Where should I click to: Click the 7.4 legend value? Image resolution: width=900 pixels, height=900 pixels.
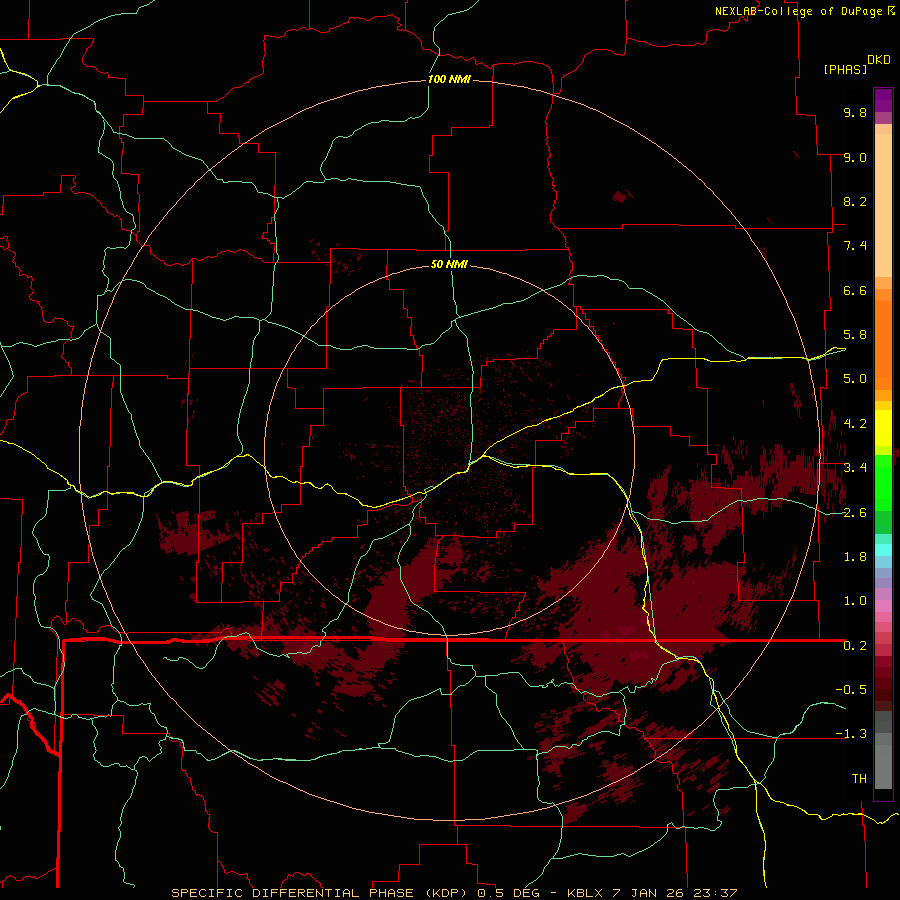tap(855, 246)
